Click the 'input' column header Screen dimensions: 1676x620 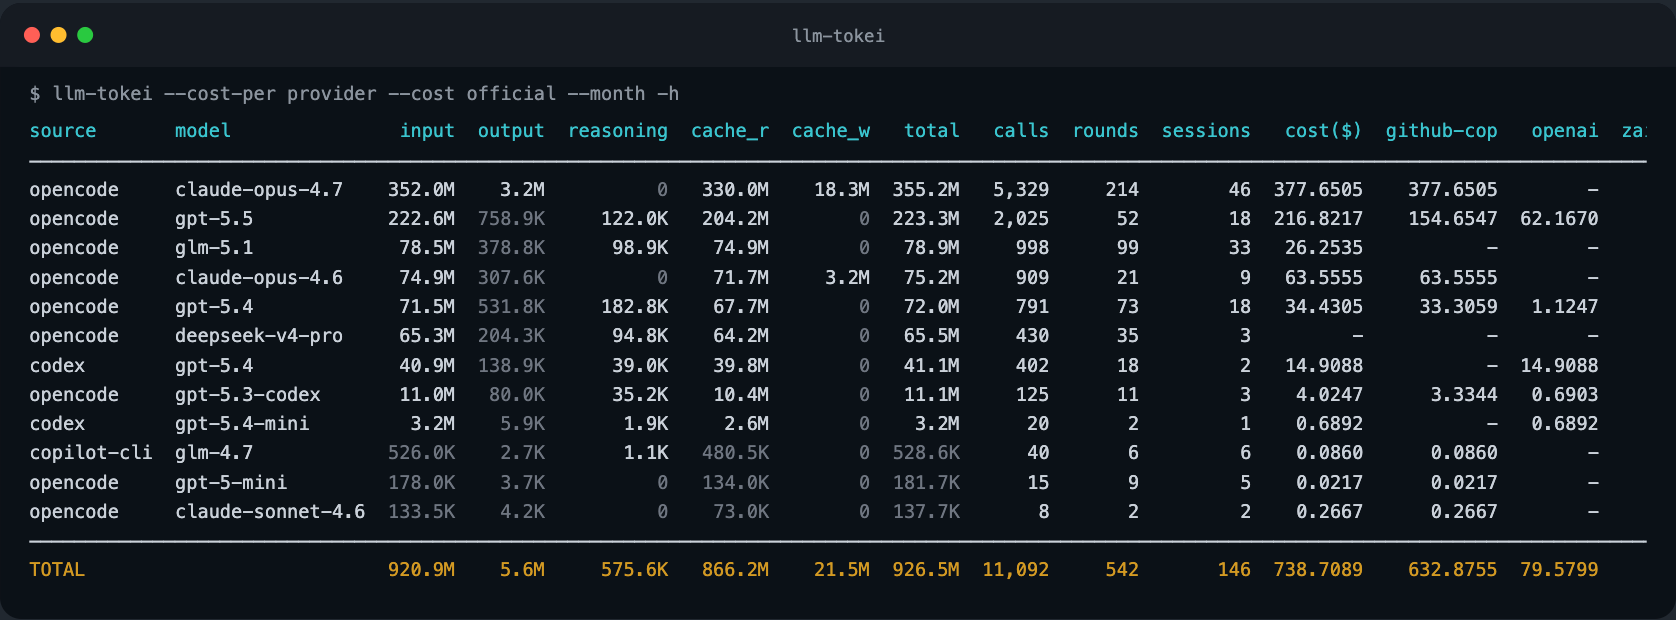(427, 131)
